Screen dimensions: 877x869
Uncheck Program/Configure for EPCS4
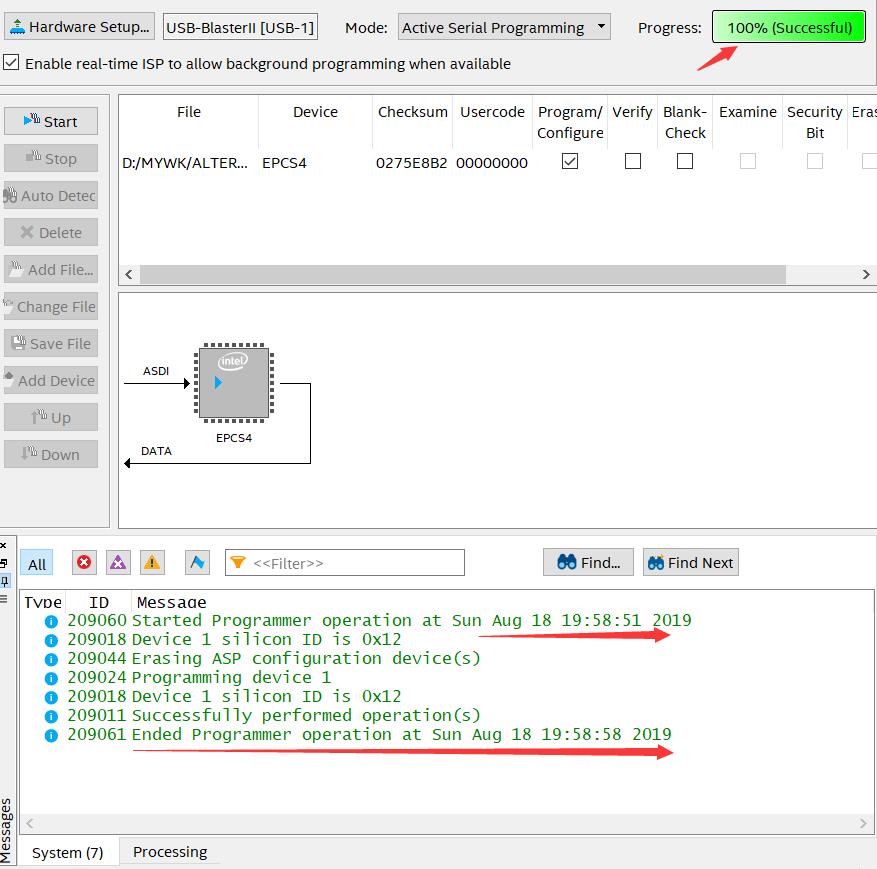click(570, 161)
